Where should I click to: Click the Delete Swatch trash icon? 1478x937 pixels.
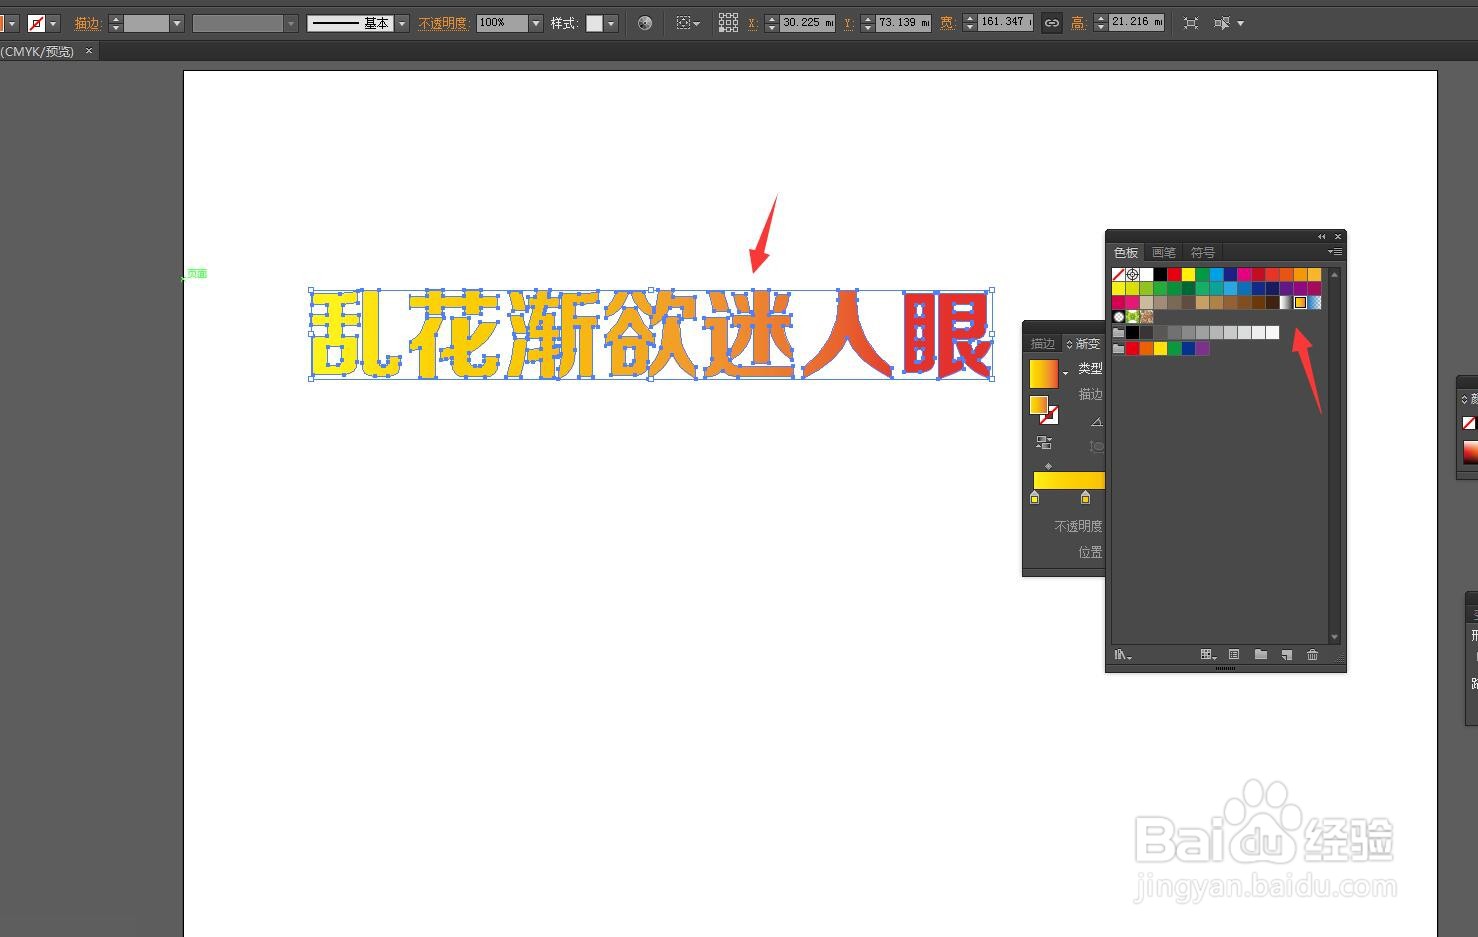pyautogui.click(x=1313, y=655)
